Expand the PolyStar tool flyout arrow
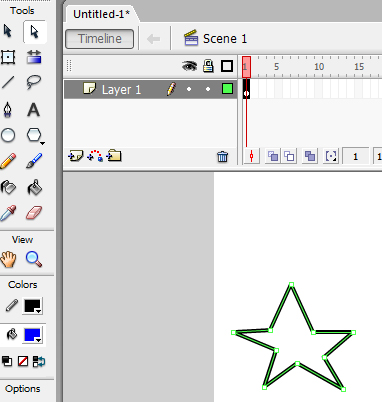The width and height of the screenshot is (382, 402). tap(42, 143)
